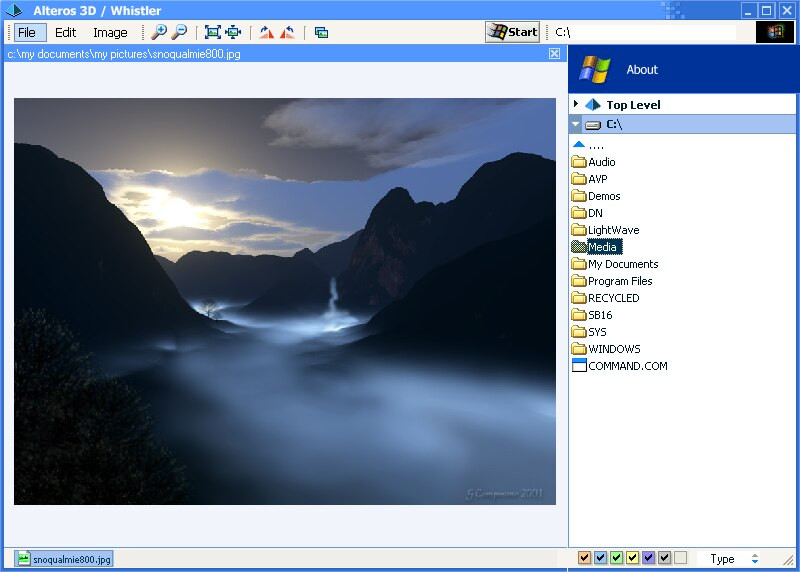Click the snoqualmie800.jpg tab in bottom bar

(63, 559)
